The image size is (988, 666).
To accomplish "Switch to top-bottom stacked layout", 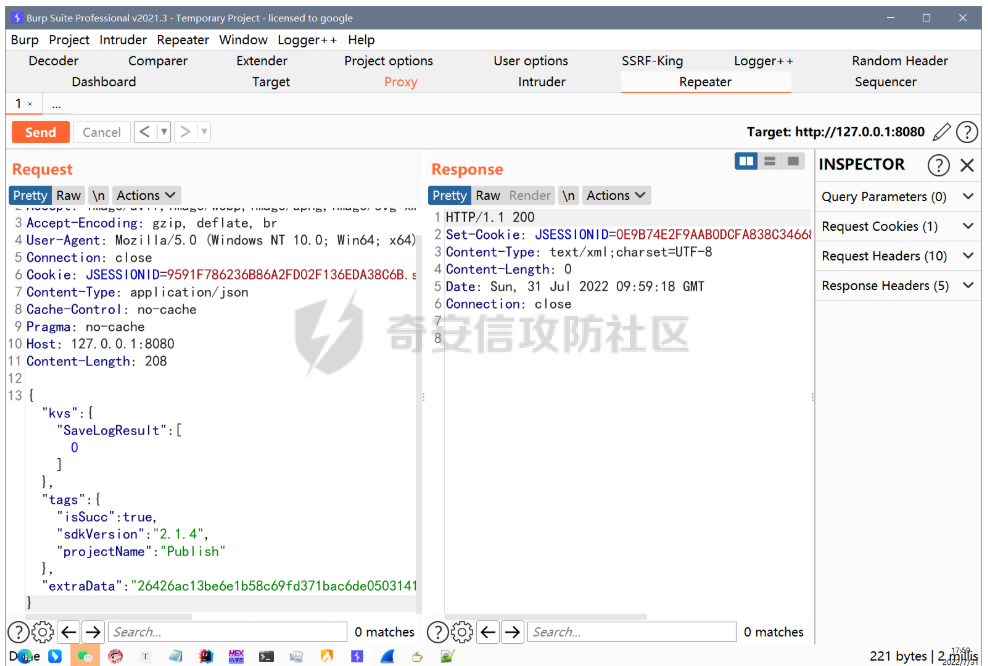I will (x=769, y=161).
